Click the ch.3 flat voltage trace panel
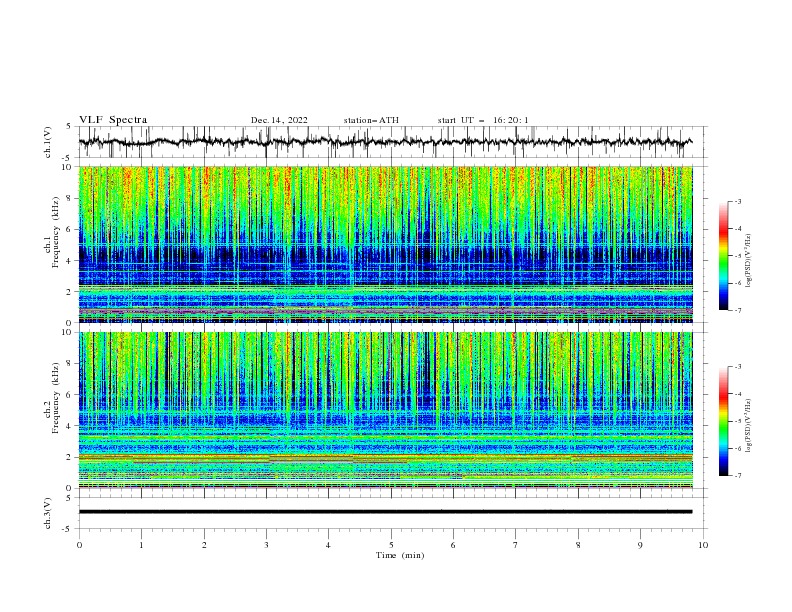 click(x=392, y=513)
